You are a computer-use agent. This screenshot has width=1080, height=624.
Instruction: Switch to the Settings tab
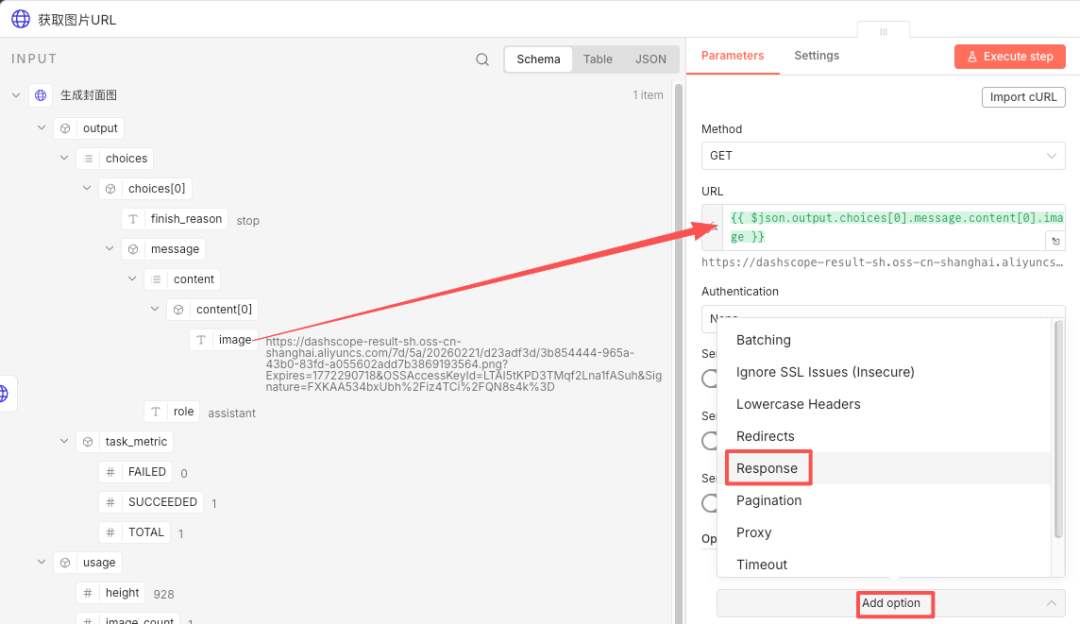coord(816,56)
